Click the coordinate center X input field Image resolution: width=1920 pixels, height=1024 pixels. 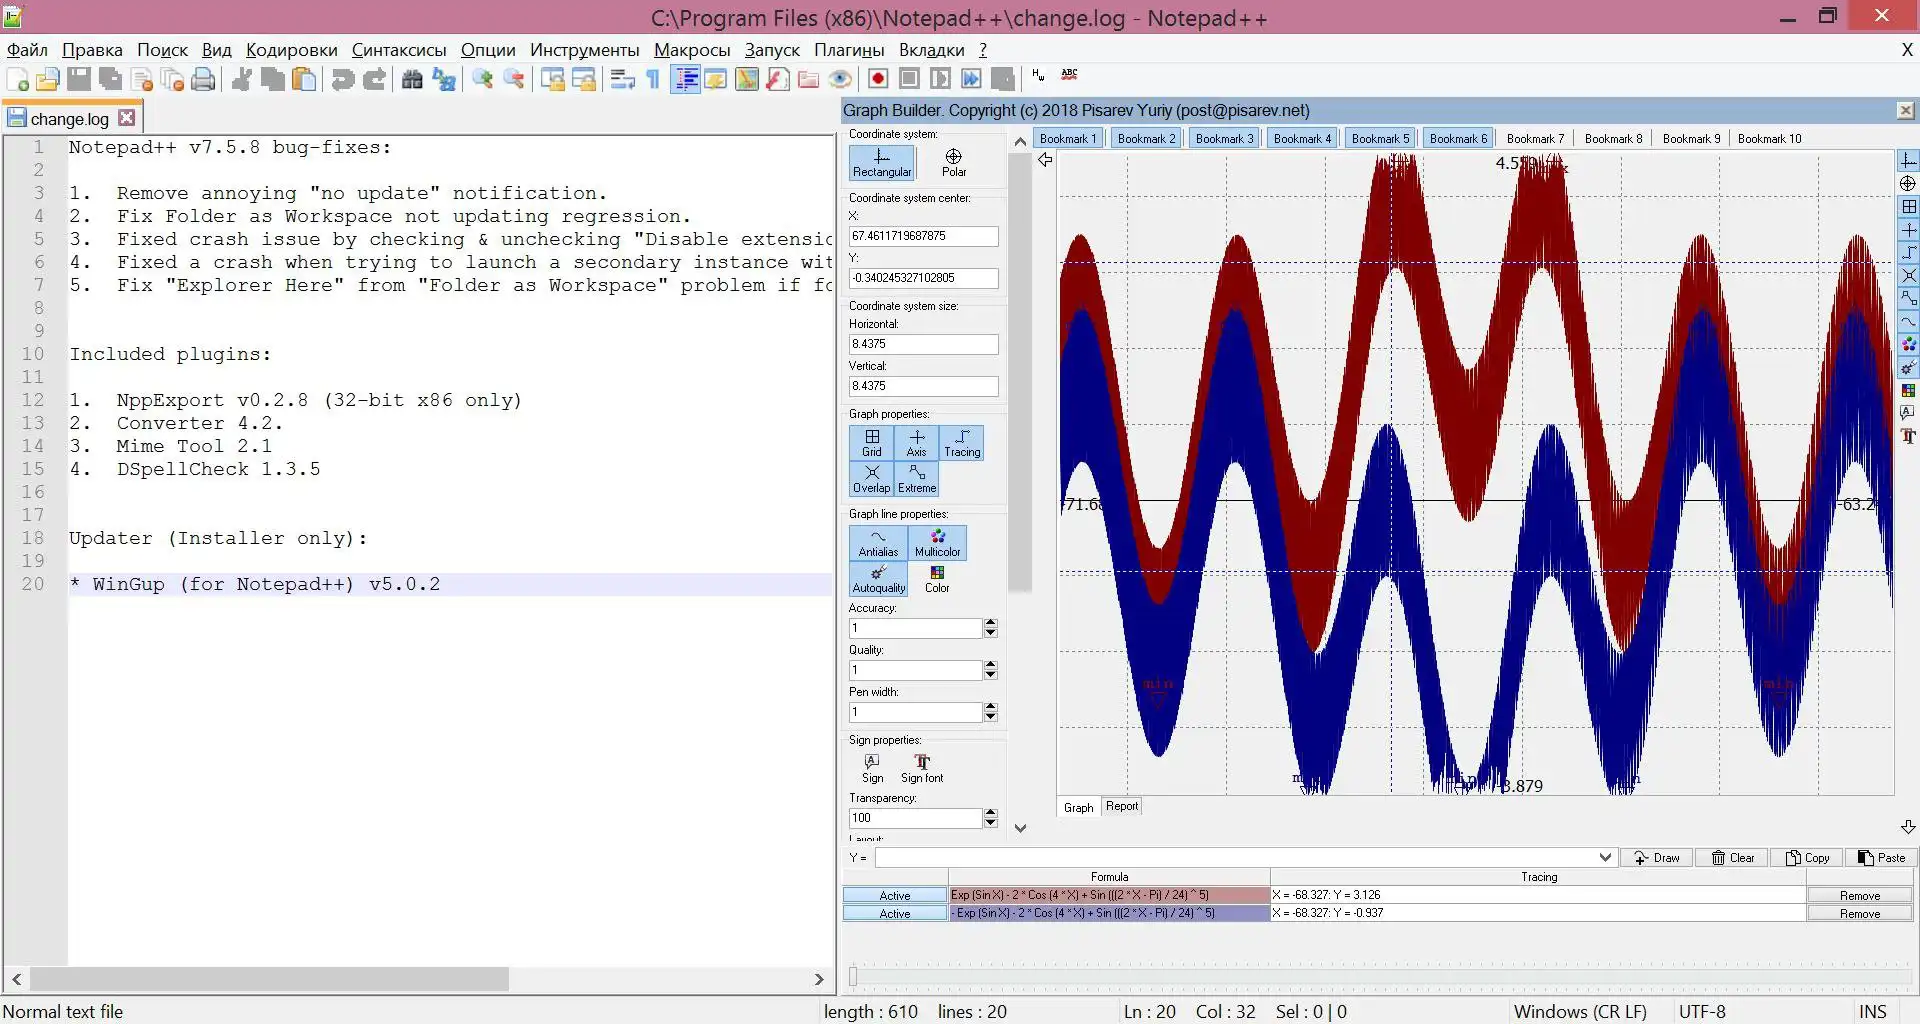923,236
